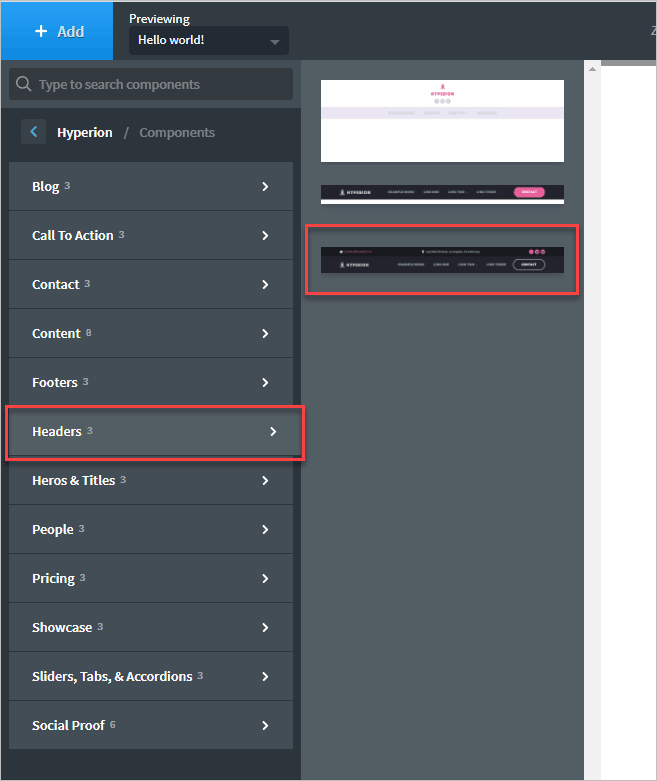Expand the Pricing chevron arrow

265,578
